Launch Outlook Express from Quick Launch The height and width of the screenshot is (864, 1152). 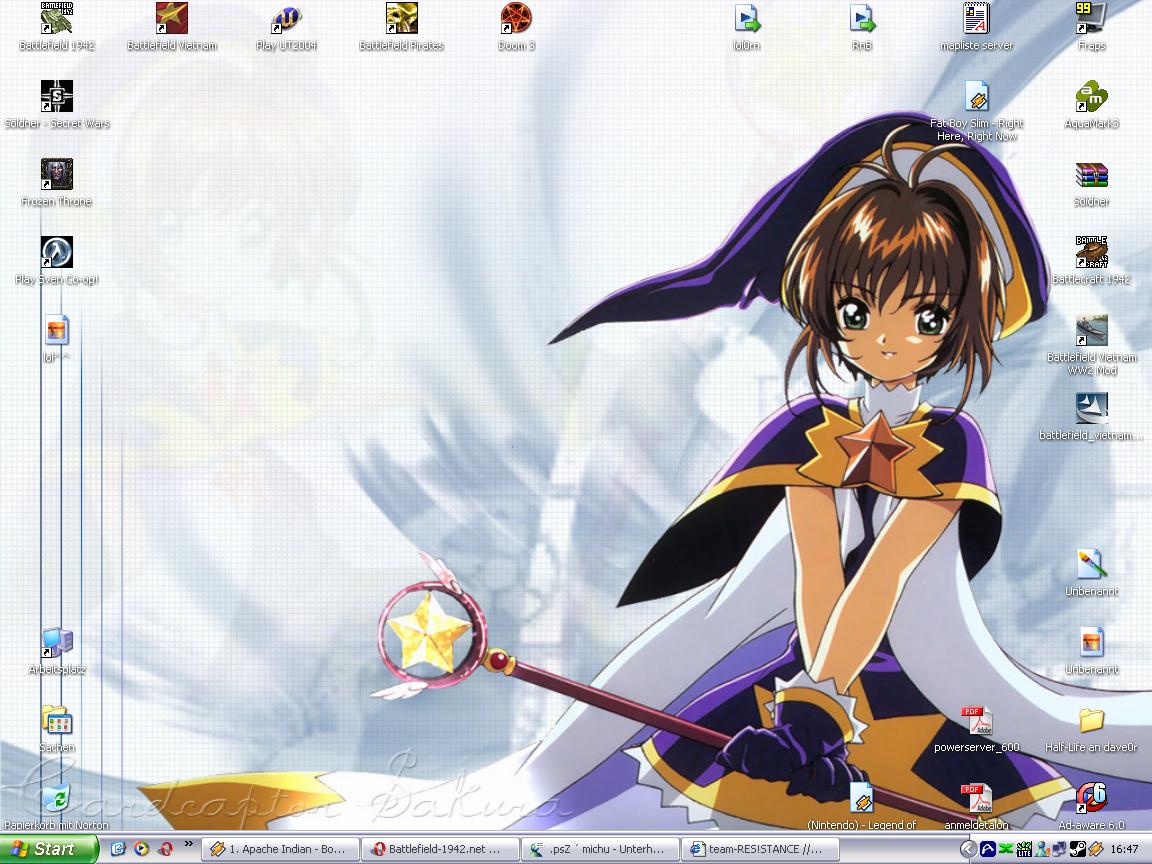click(118, 849)
